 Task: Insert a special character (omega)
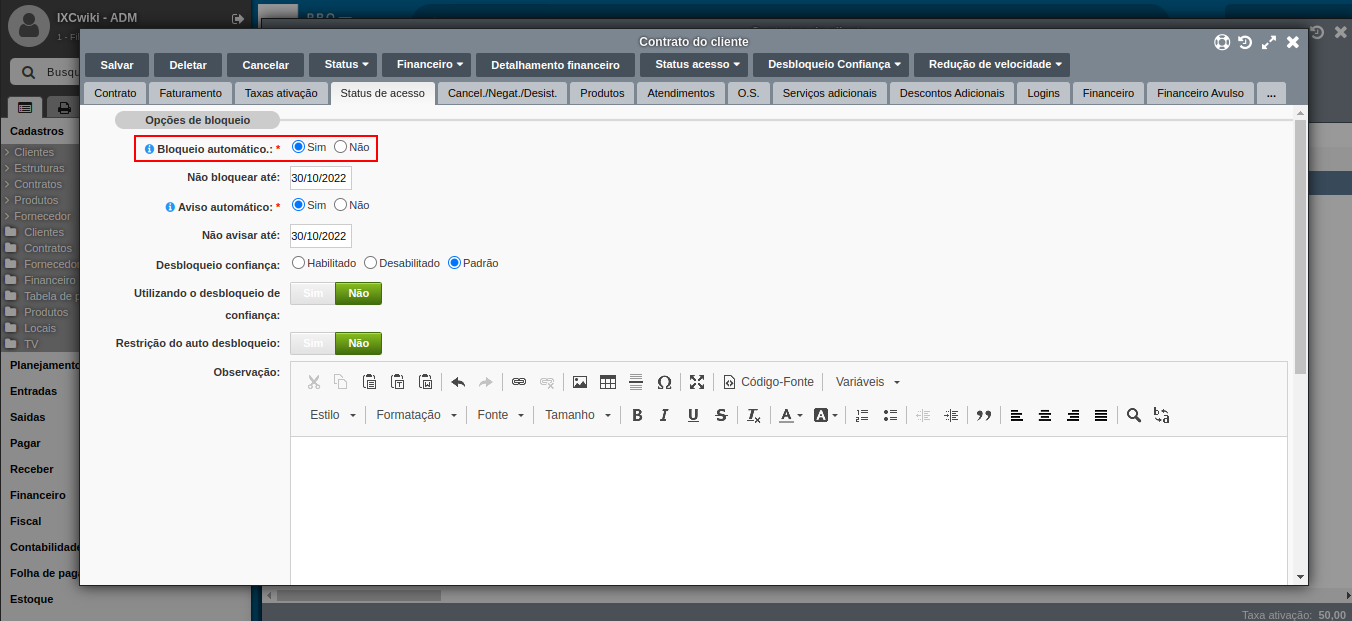coord(664,382)
